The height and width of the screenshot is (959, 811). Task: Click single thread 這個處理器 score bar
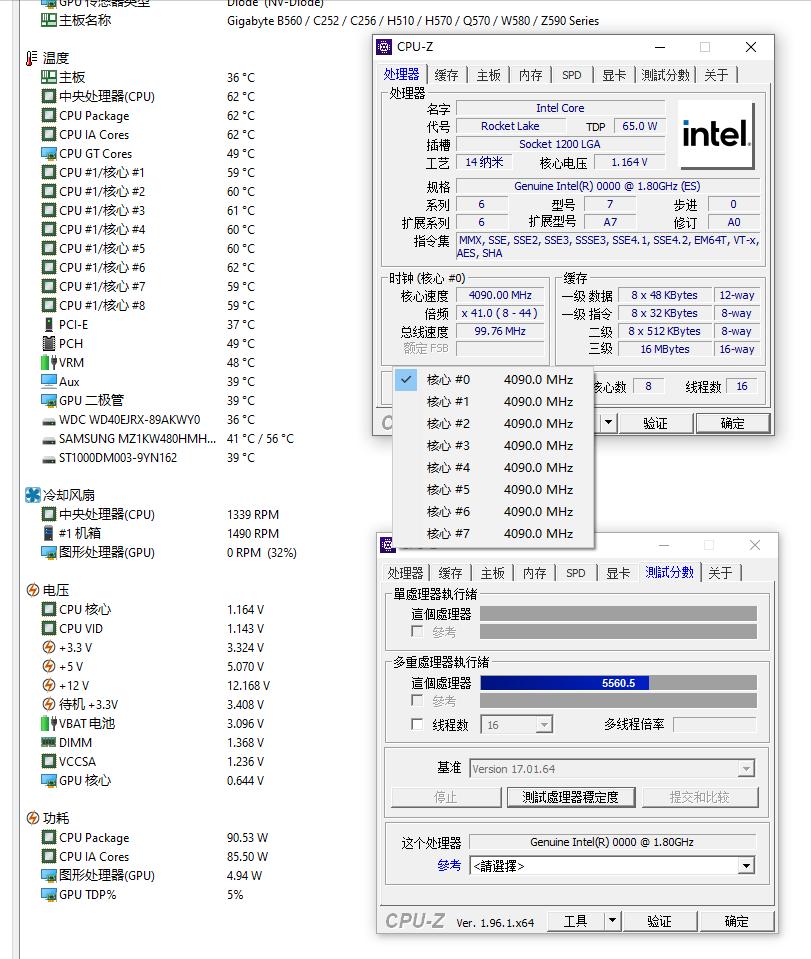(618, 613)
